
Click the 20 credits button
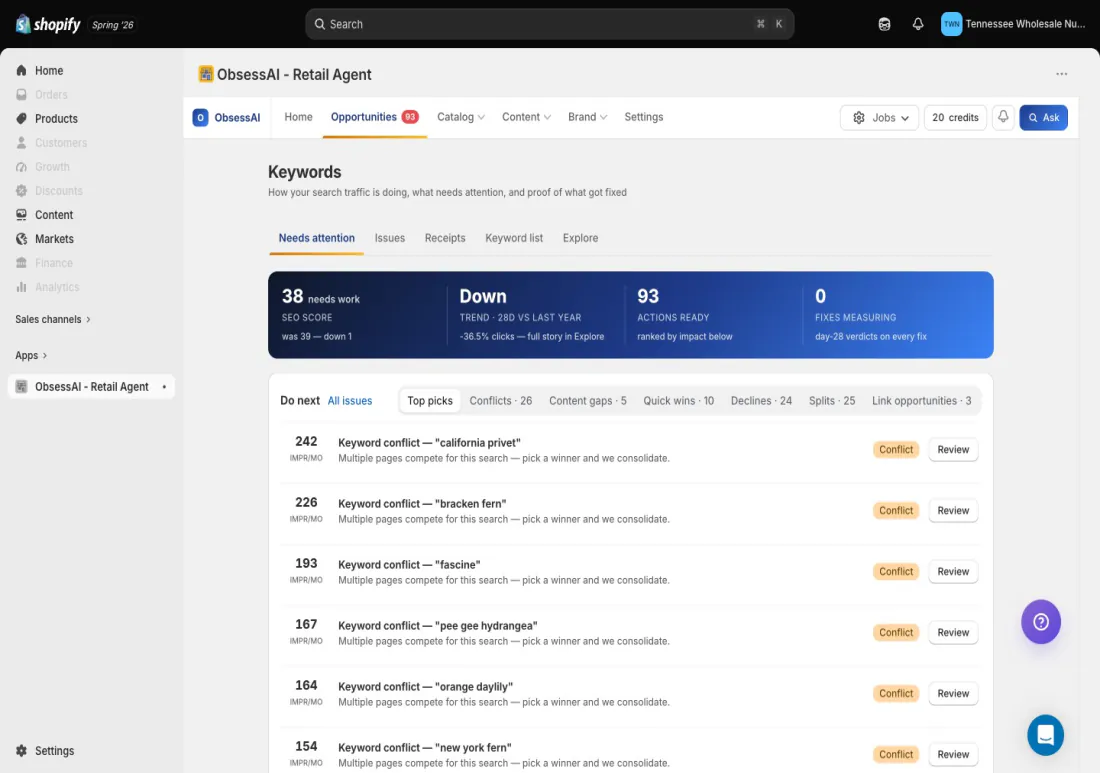[x=955, y=117]
